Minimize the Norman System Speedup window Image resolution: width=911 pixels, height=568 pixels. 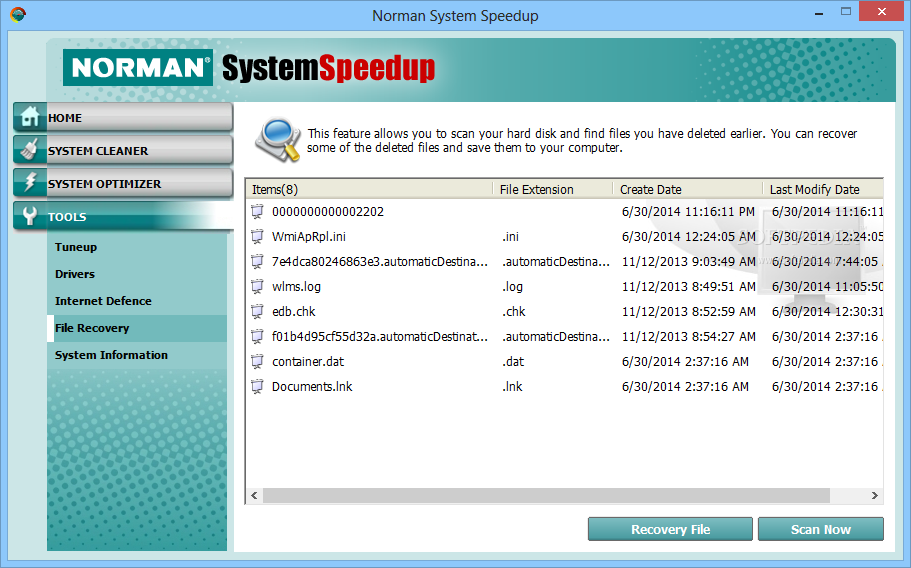click(819, 13)
